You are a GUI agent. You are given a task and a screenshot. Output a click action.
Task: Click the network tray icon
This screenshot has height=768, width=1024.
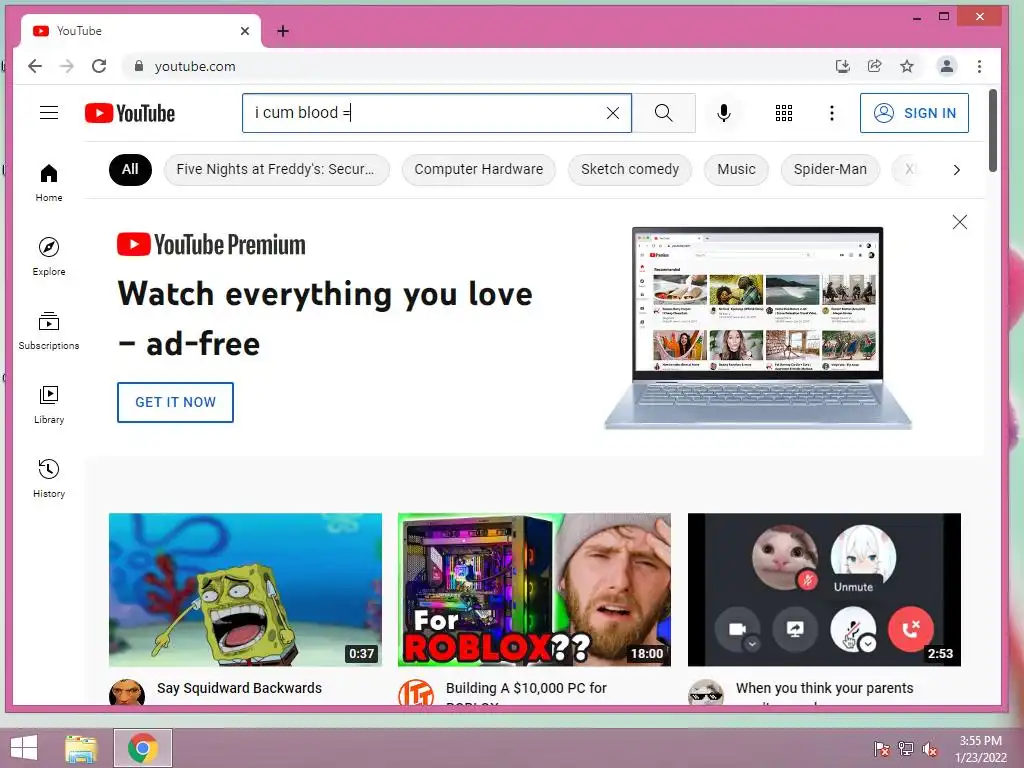(x=906, y=748)
